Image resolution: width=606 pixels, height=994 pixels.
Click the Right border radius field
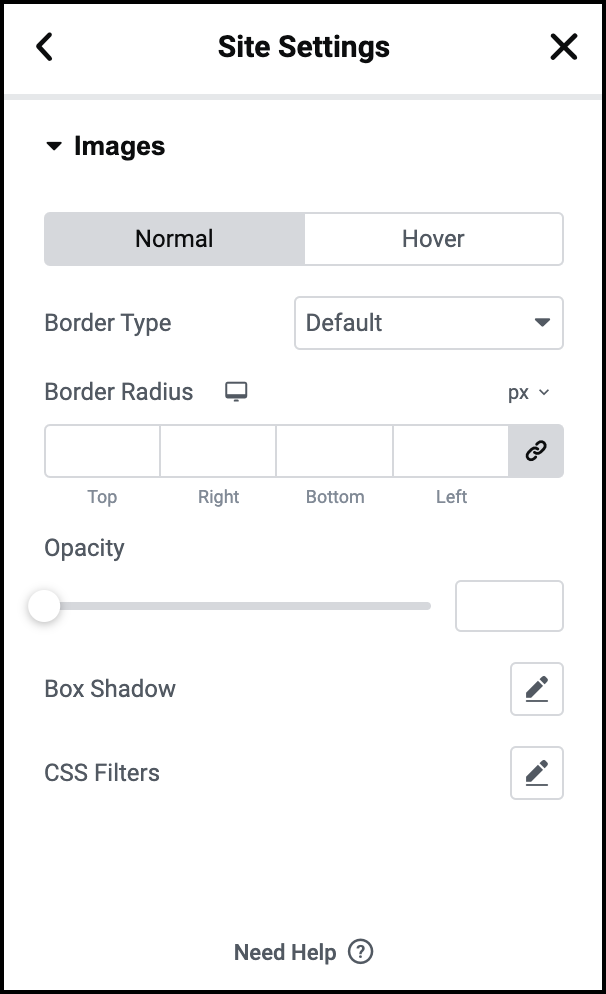[x=218, y=451]
